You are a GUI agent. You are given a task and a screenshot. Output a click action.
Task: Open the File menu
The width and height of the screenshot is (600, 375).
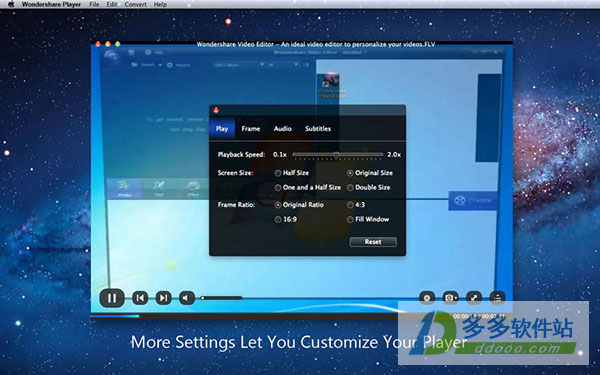click(x=94, y=4)
